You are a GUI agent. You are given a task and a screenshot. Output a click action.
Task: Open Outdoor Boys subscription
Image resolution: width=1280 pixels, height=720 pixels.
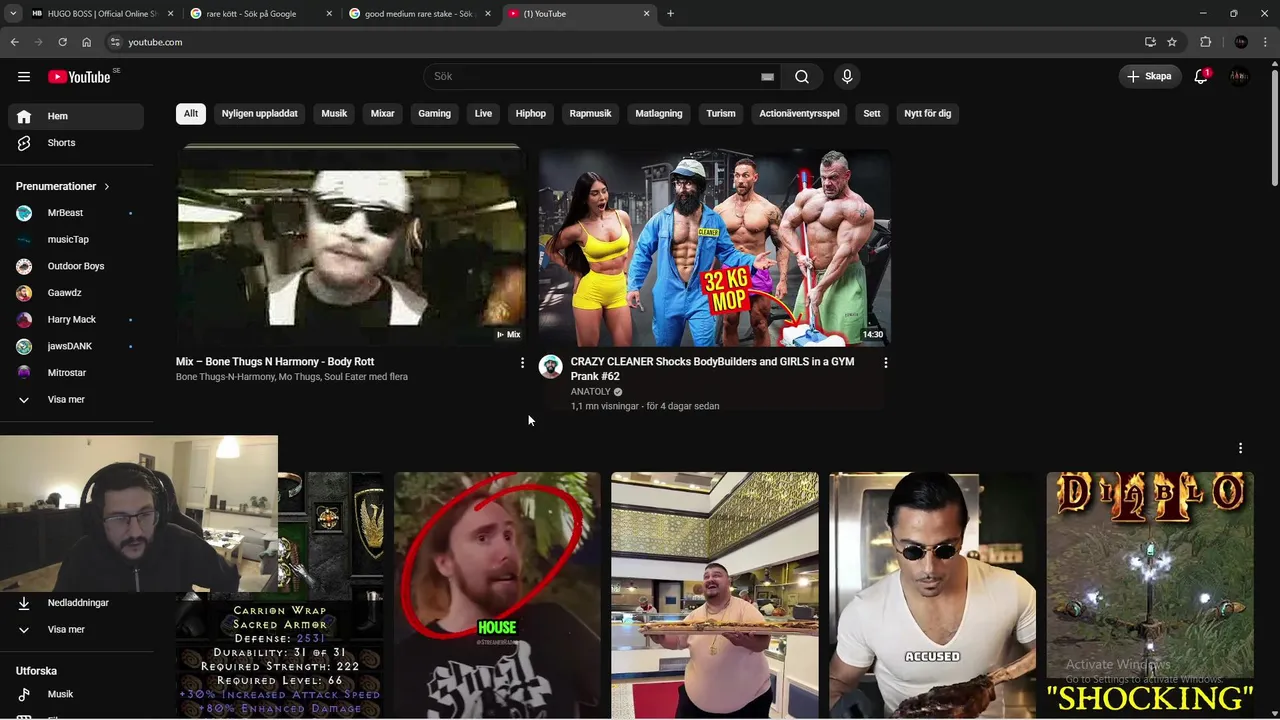76,266
